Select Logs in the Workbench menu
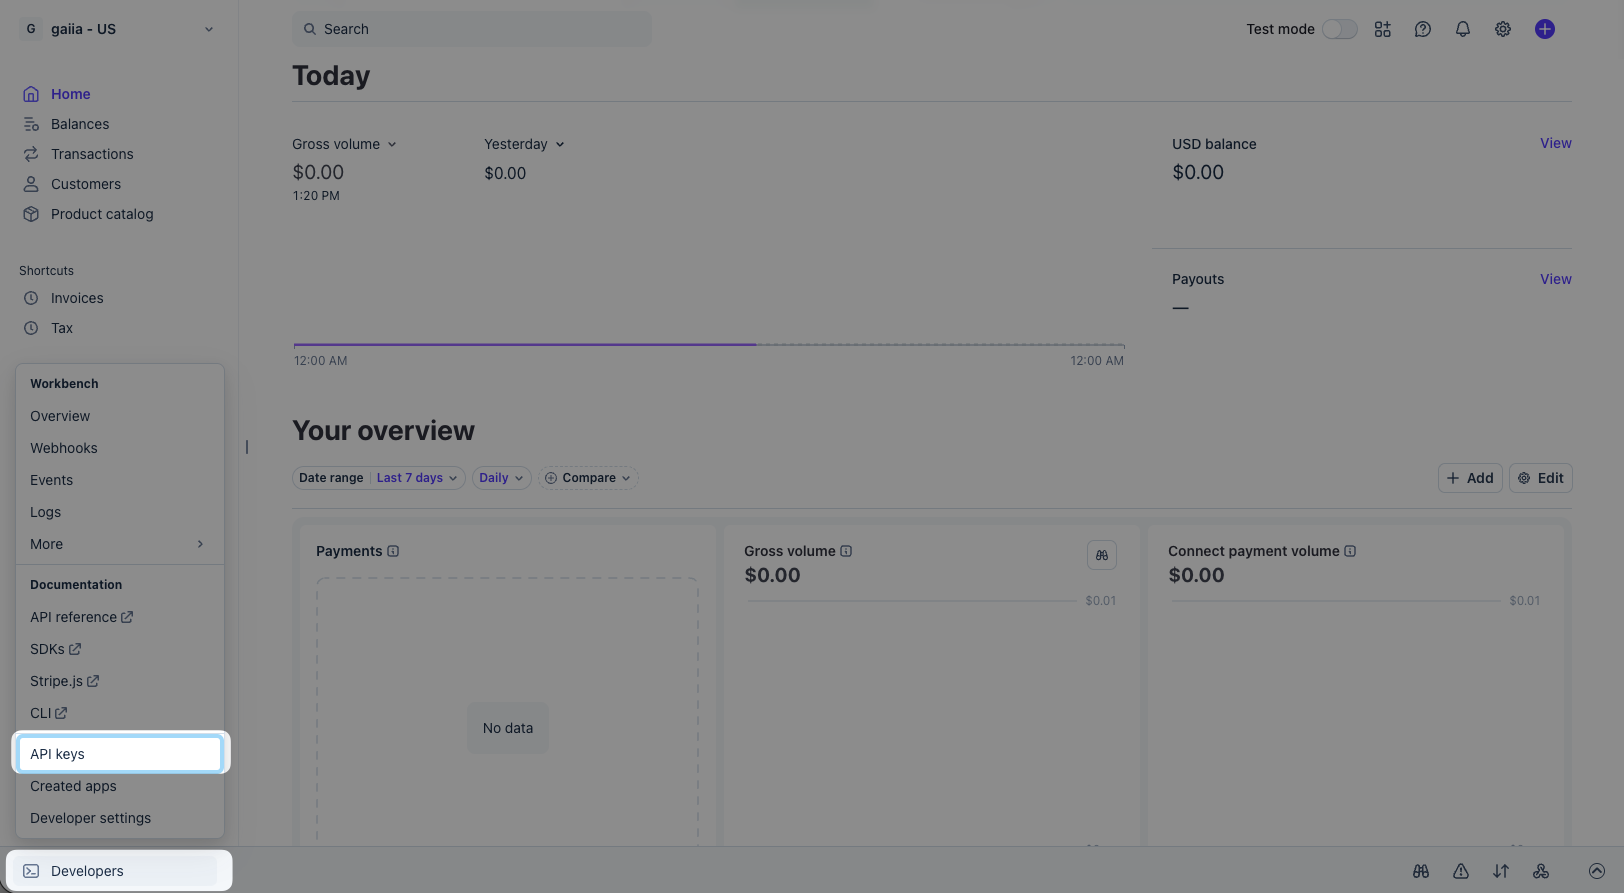Image resolution: width=1624 pixels, height=893 pixels. (x=119, y=512)
